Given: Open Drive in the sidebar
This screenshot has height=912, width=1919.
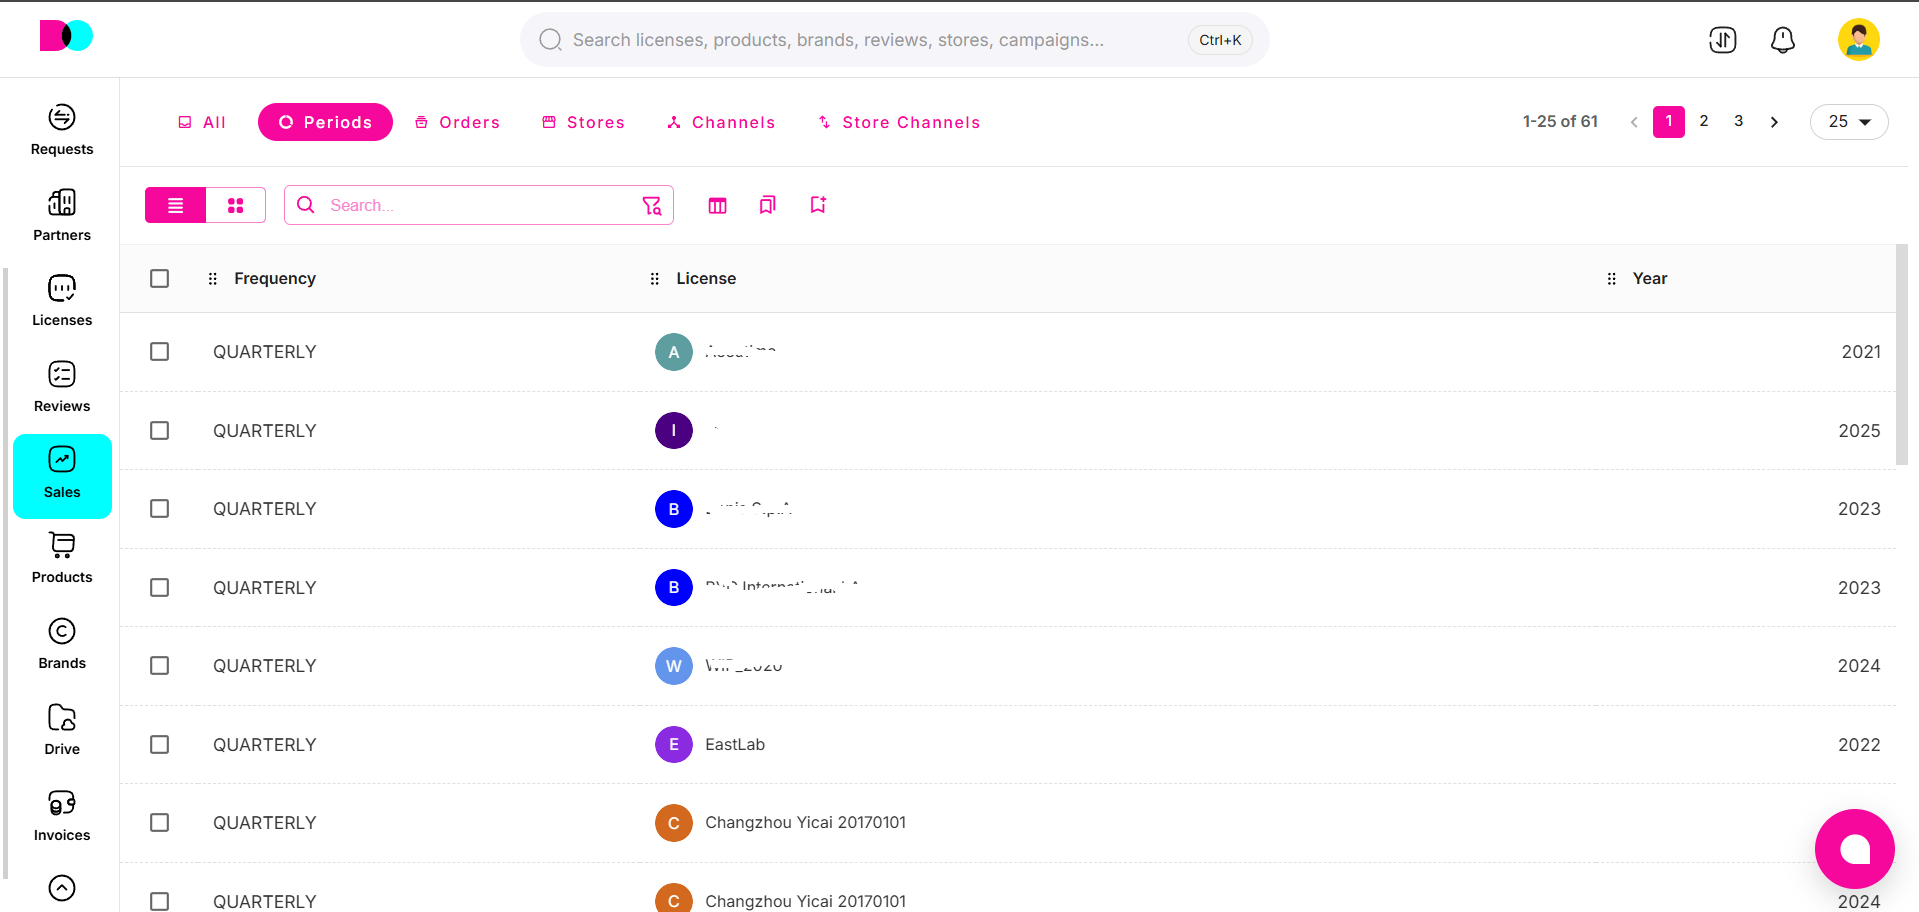Looking at the screenshot, I should coord(62,731).
